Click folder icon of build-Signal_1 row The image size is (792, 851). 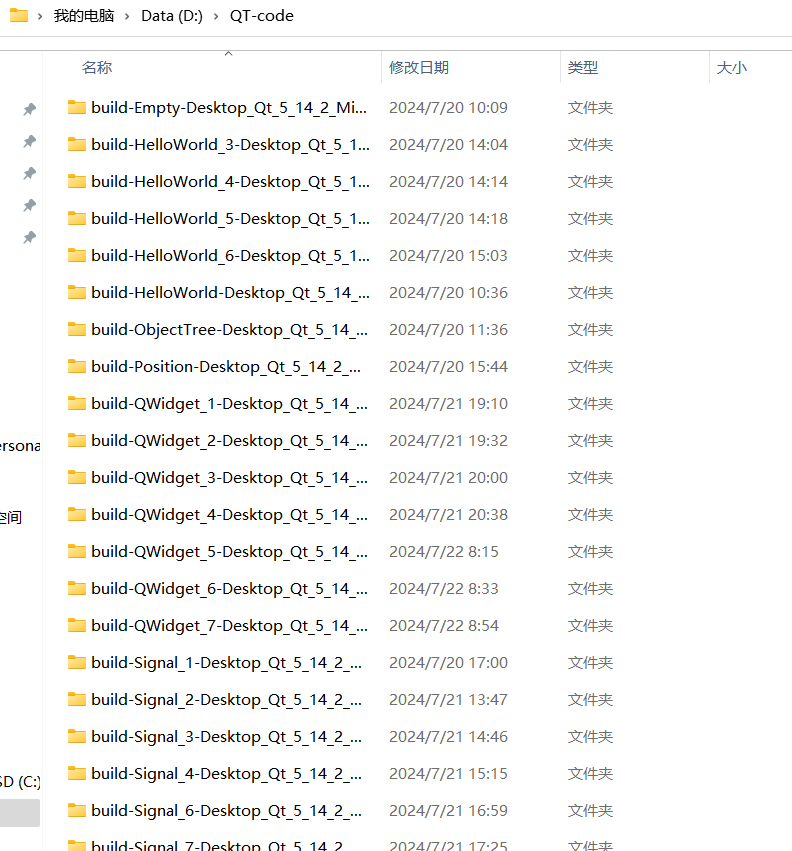pos(77,662)
